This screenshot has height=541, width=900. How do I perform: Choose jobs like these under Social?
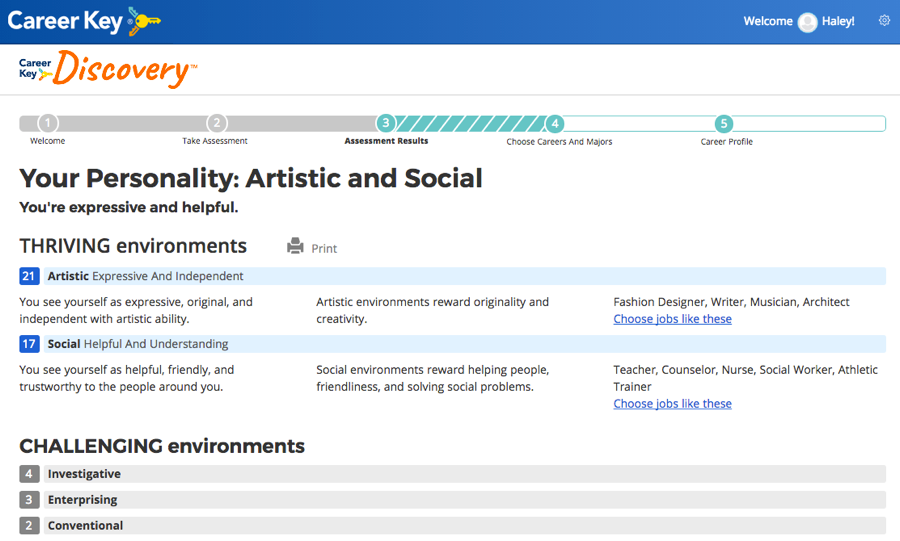[672, 404]
